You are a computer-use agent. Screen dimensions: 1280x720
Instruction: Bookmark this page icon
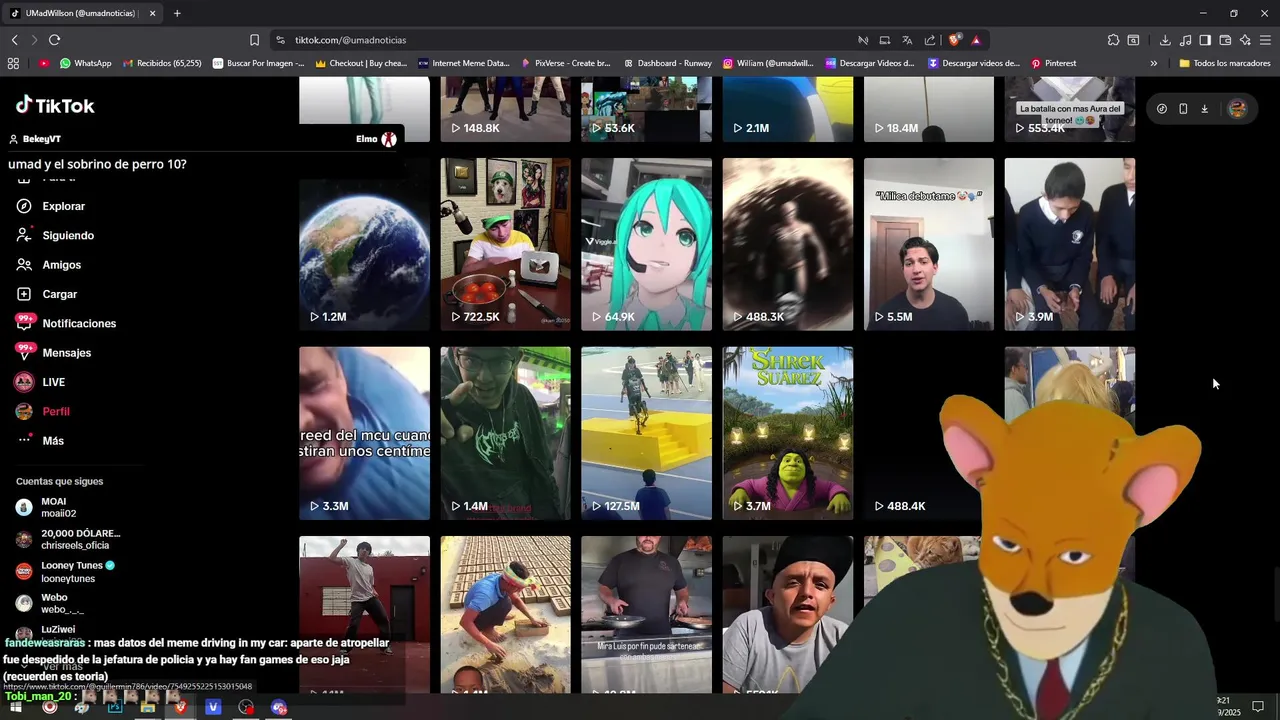coord(254,40)
